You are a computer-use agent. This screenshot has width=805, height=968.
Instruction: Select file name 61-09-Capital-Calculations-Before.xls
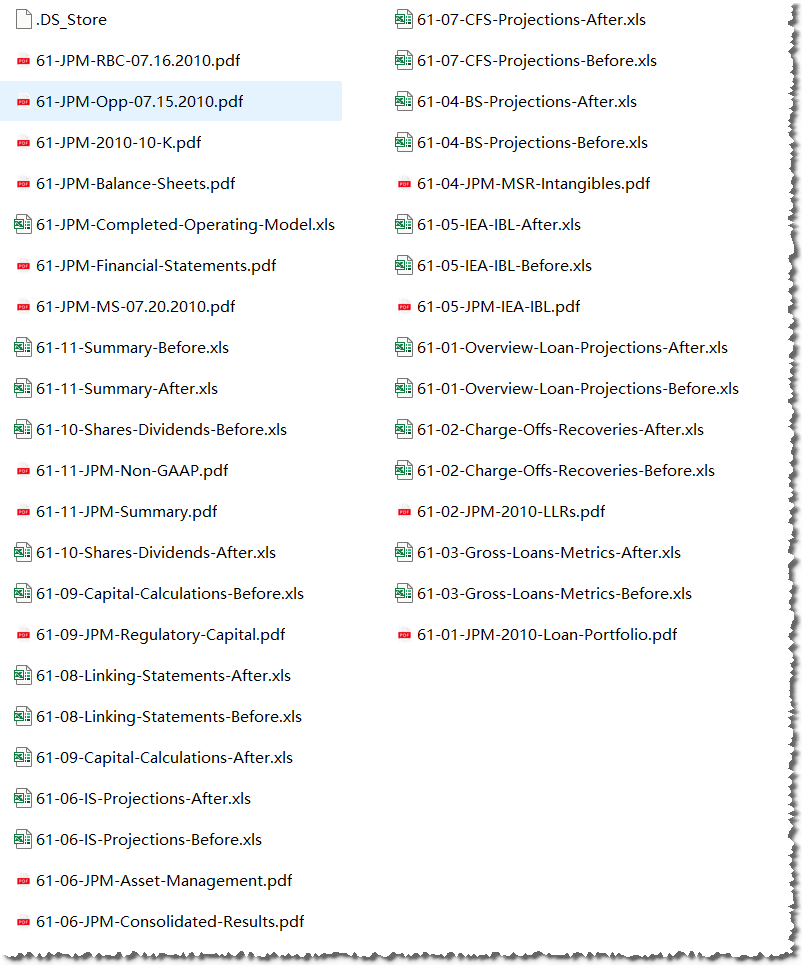(x=170, y=594)
